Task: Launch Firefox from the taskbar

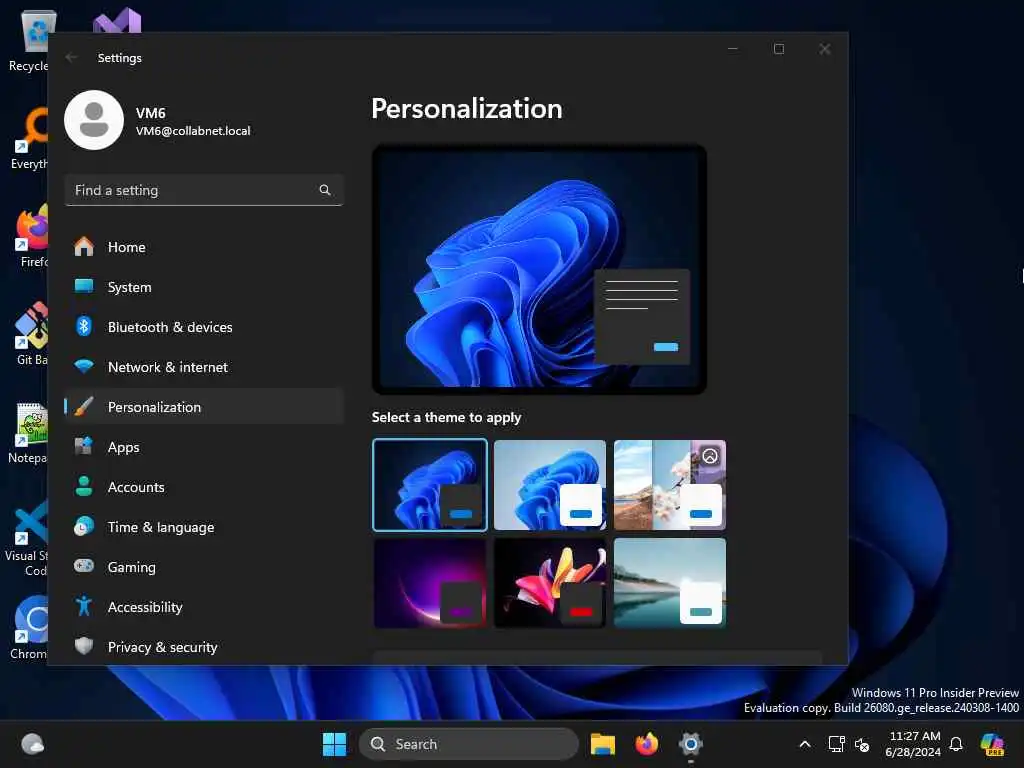Action: coord(647,744)
